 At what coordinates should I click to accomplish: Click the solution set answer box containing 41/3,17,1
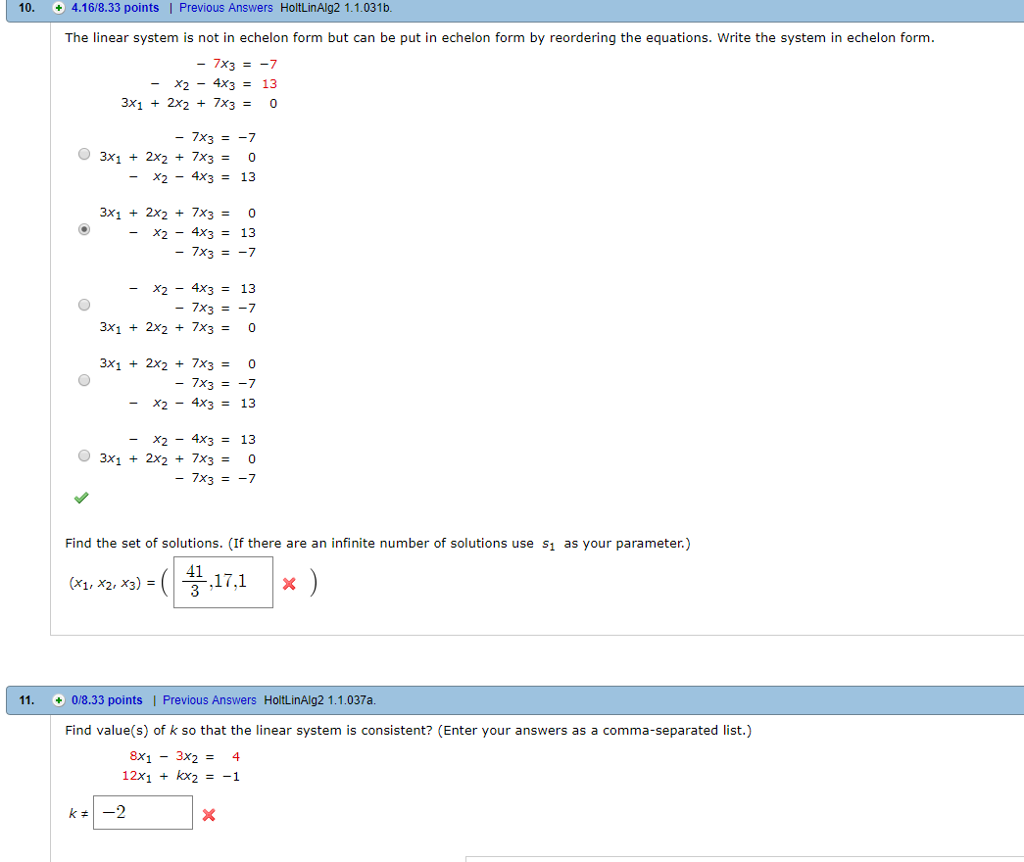[x=223, y=582]
